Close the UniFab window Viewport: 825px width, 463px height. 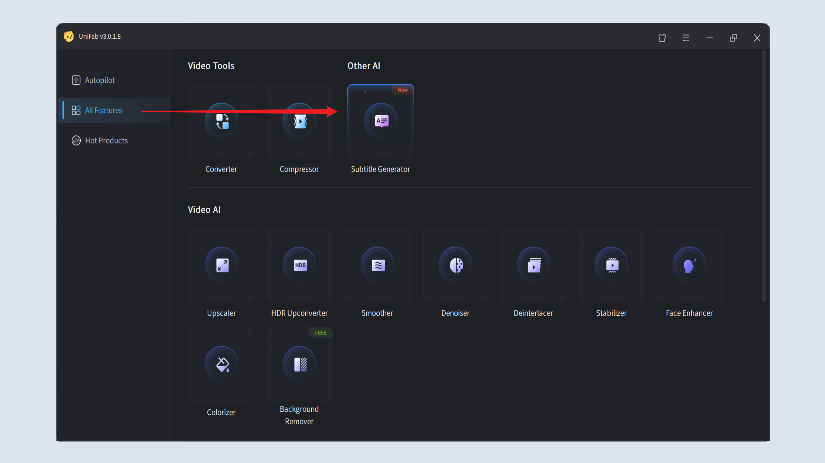(x=757, y=38)
